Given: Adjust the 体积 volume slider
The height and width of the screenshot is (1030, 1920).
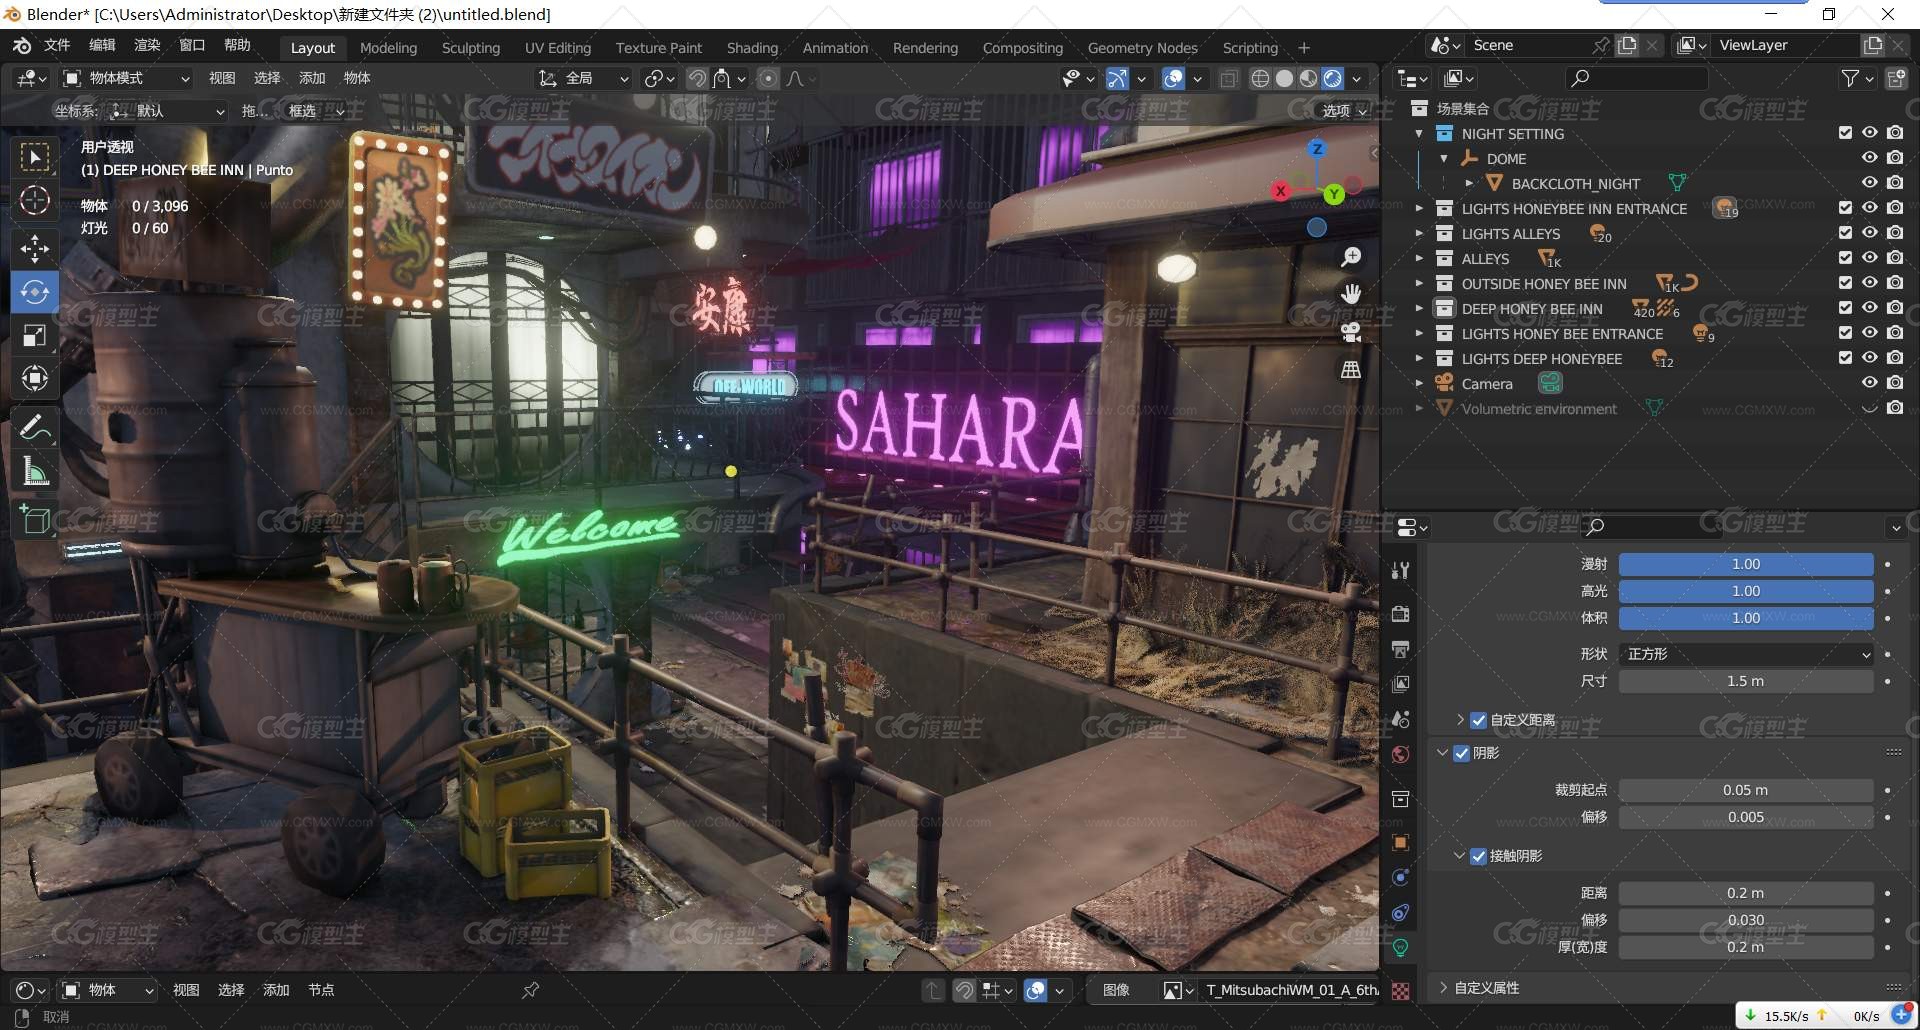Looking at the screenshot, I should (x=1746, y=618).
